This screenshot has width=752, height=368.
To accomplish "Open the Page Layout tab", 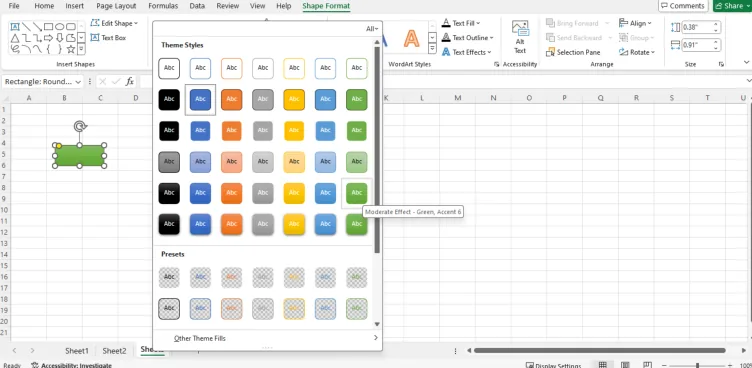I will pyautogui.click(x=116, y=6).
